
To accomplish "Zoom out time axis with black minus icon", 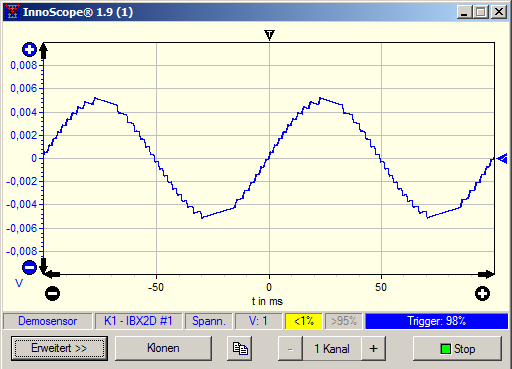I will [x=53, y=294].
